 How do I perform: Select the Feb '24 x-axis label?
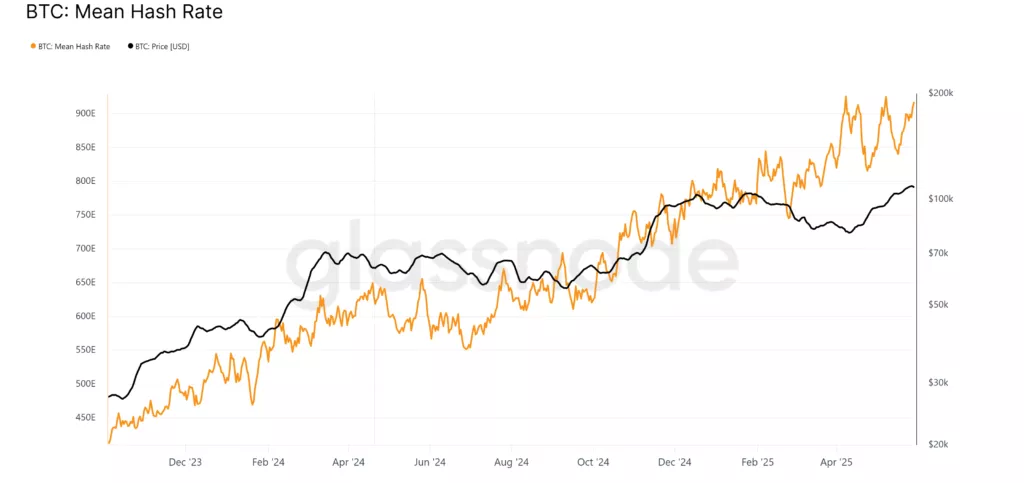tap(267, 463)
